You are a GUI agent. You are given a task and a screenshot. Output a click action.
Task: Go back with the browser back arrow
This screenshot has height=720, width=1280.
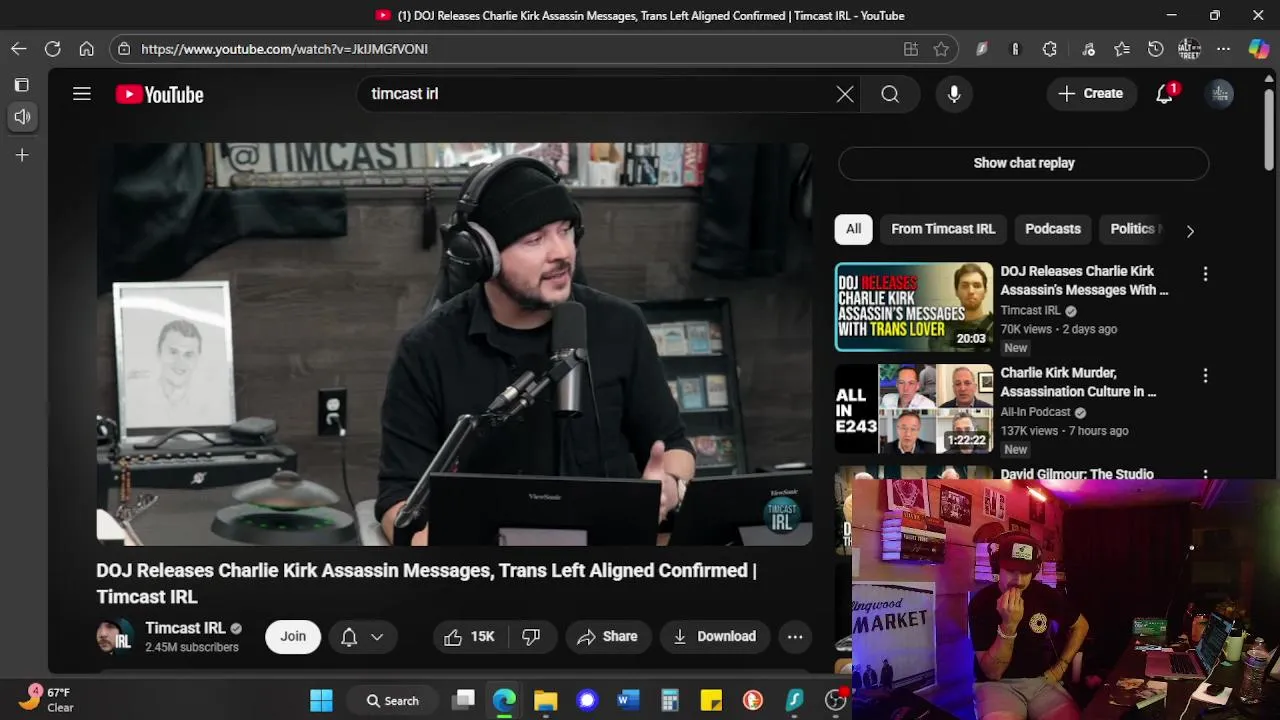pos(19,49)
